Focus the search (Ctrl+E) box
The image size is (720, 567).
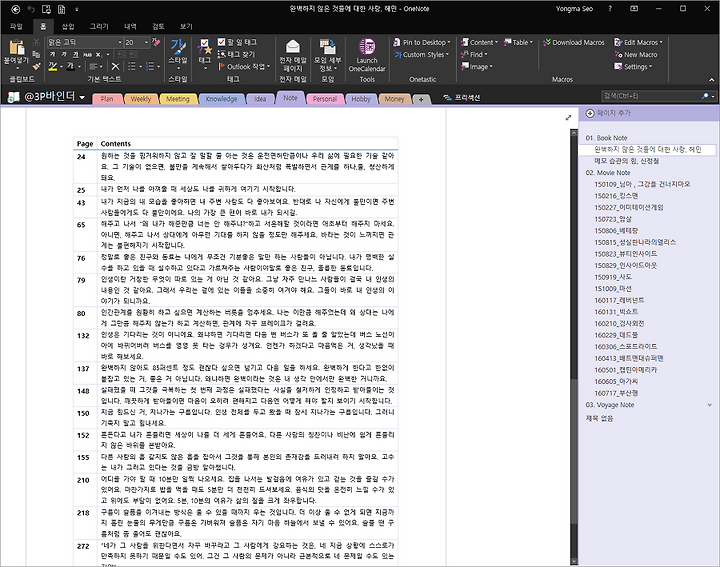click(651, 96)
